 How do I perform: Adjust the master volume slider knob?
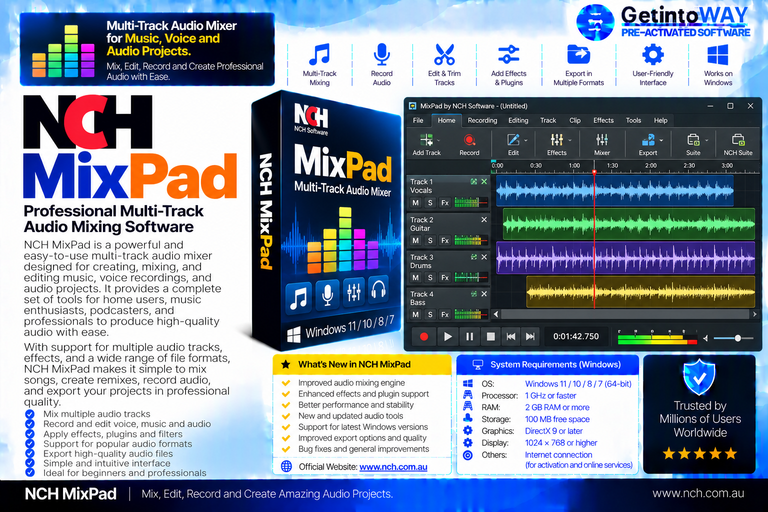click(x=738, y=338)
